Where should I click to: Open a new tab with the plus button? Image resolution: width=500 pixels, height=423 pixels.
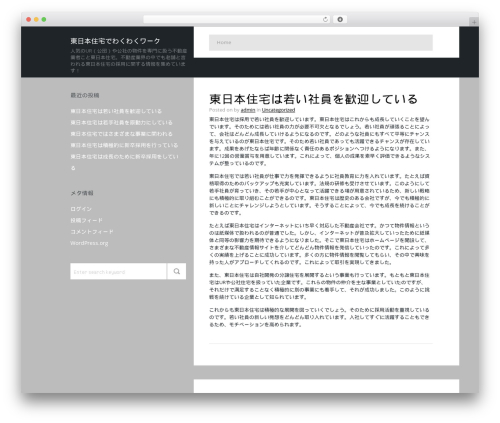point(474,22)
